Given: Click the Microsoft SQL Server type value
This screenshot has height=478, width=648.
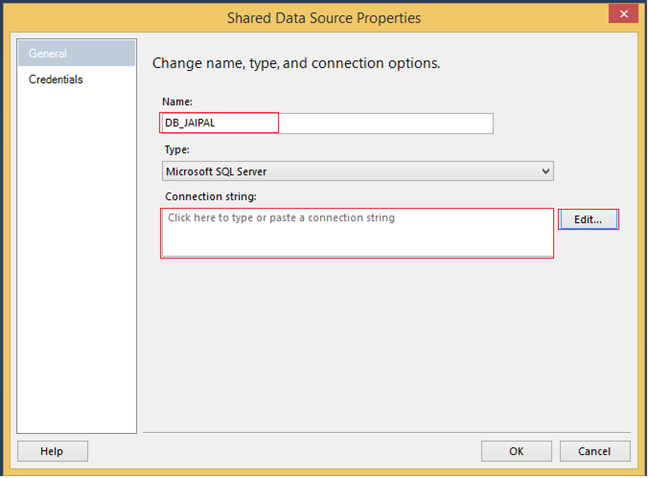Looking at the screenshot, I should (x=216, y=171).
